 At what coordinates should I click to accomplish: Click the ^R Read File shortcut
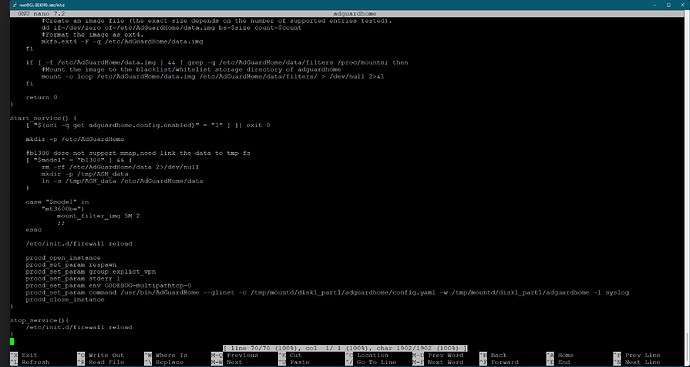101,362
